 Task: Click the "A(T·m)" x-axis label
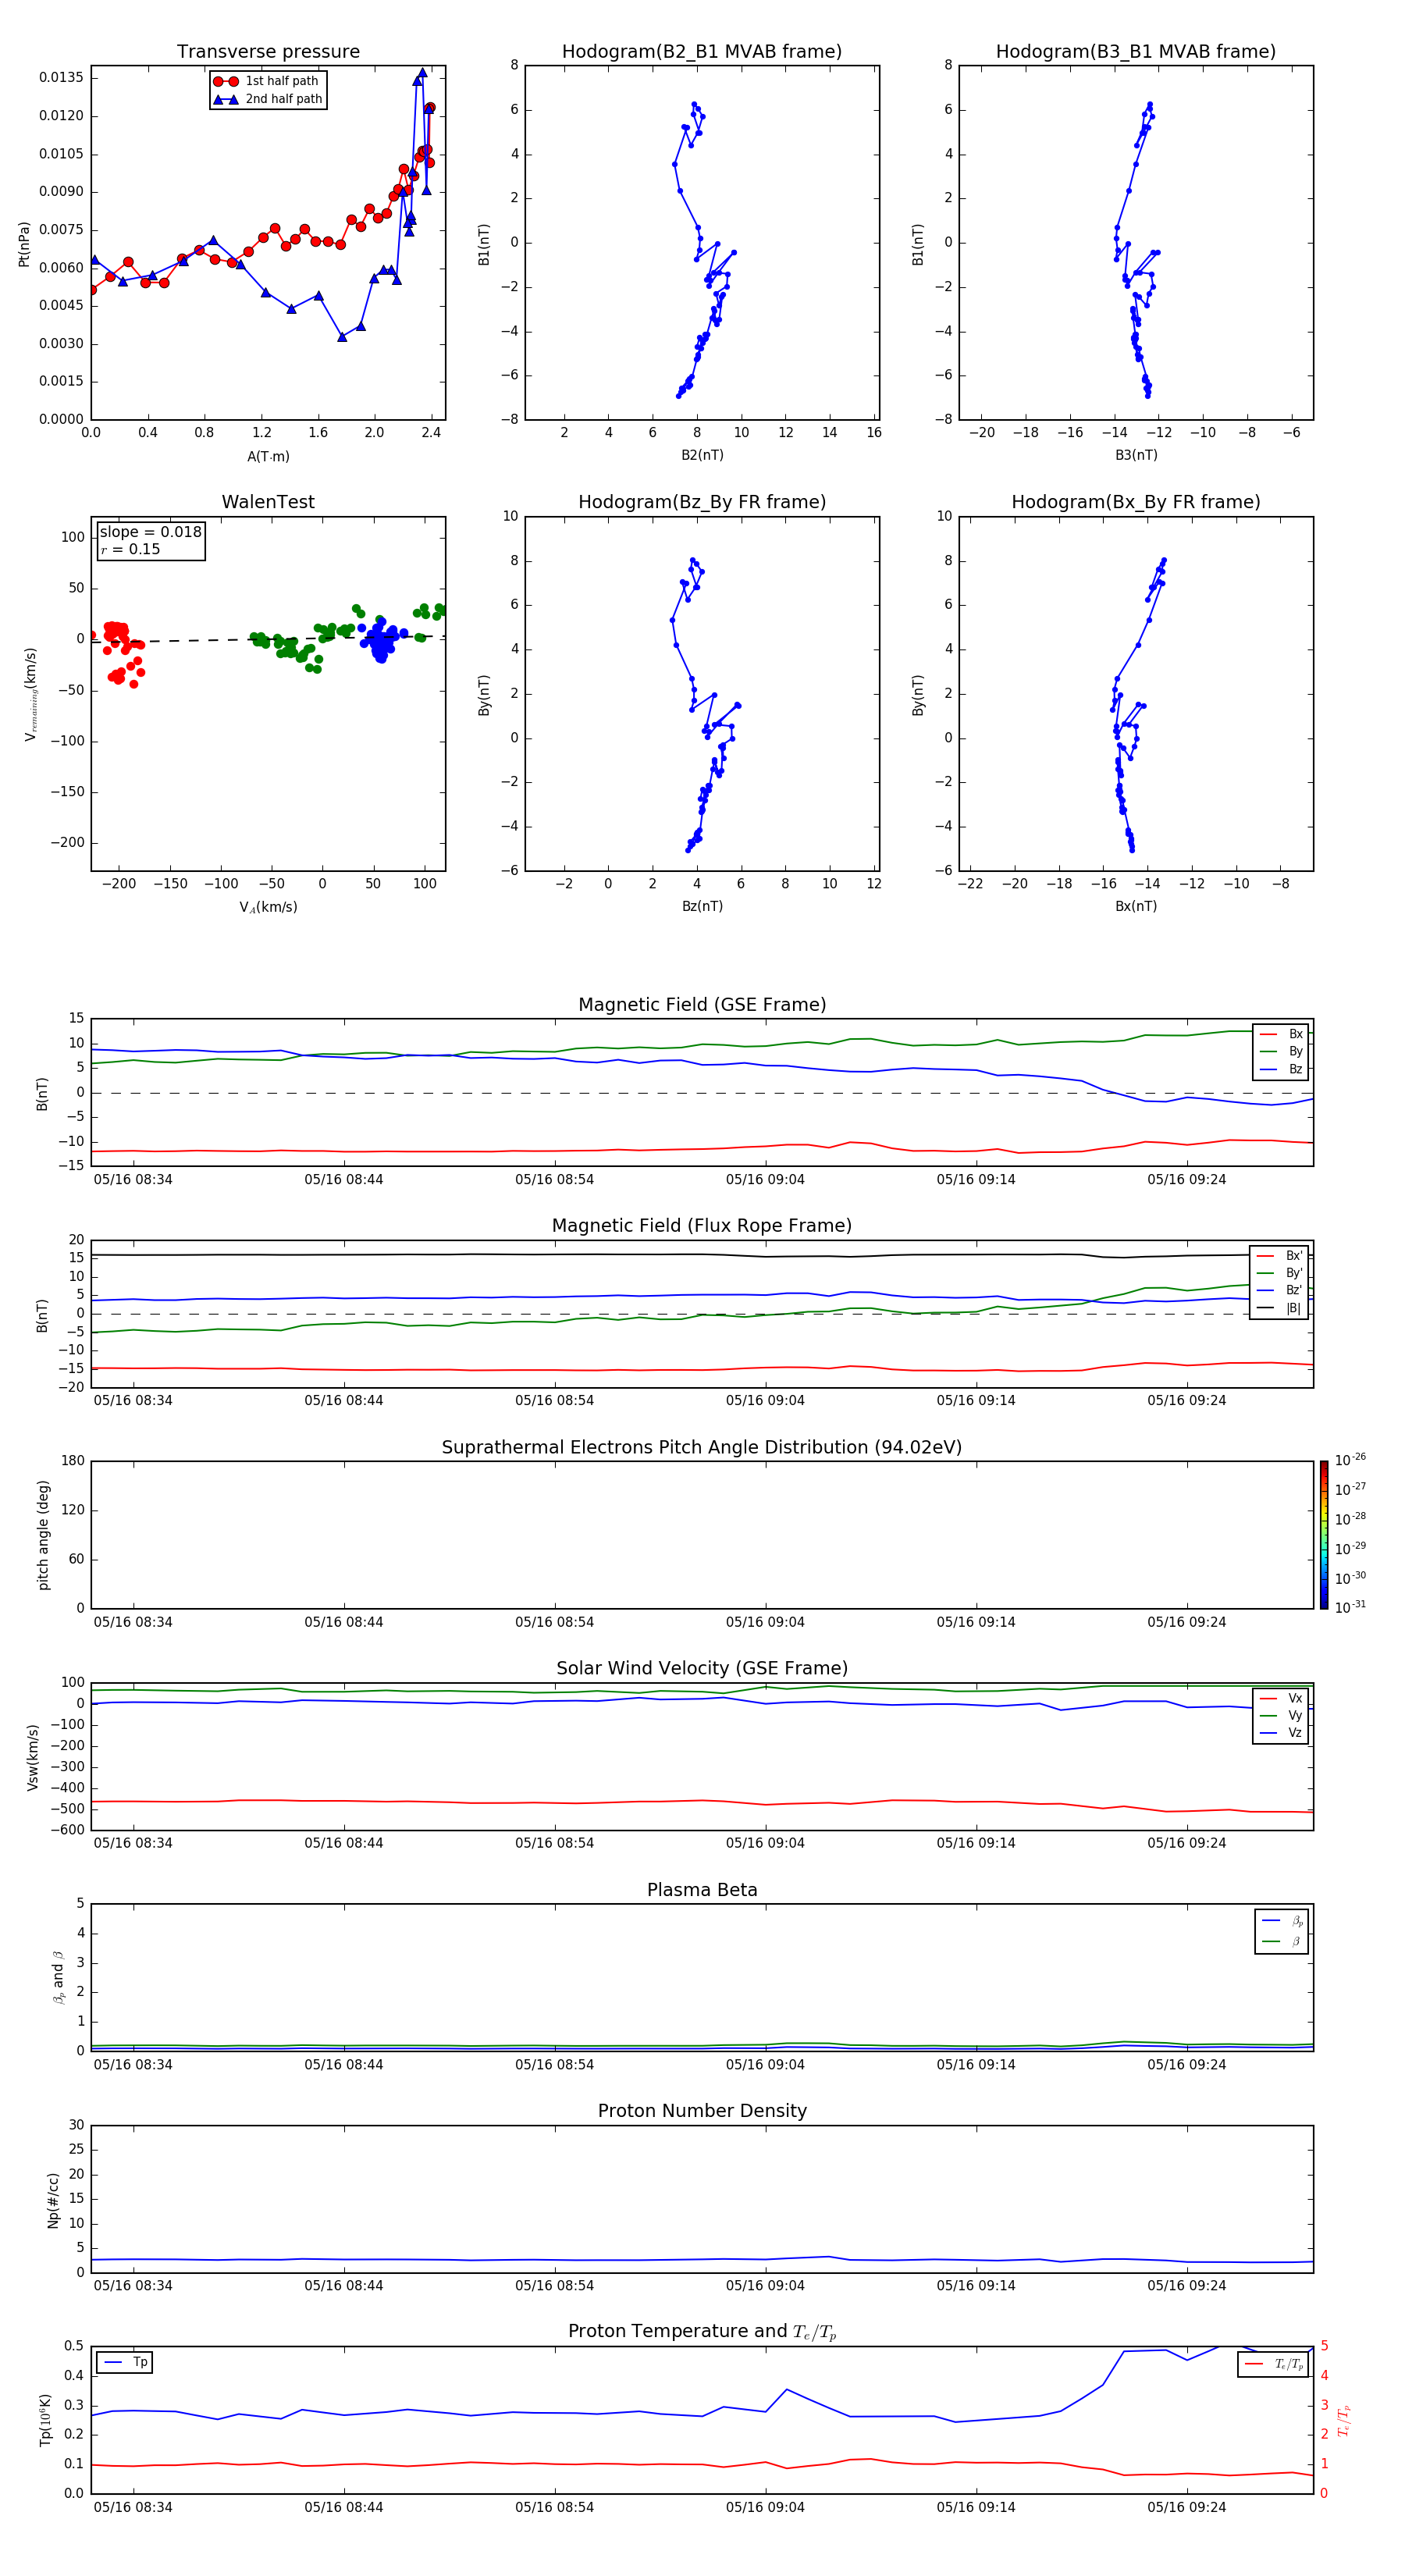(x=268, y=456)
